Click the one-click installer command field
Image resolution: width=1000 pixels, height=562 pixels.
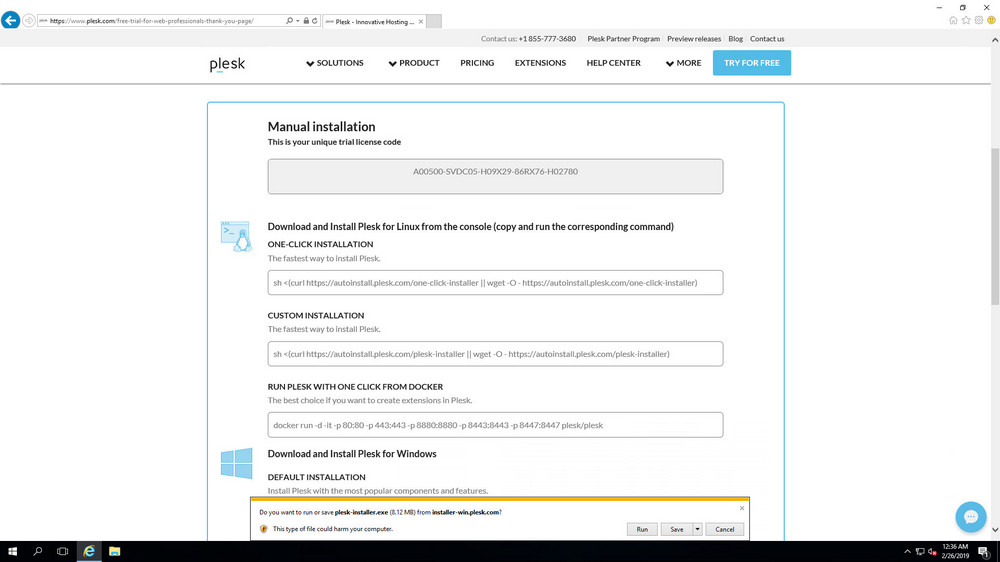pyautogui.click(x=496, y=283)
